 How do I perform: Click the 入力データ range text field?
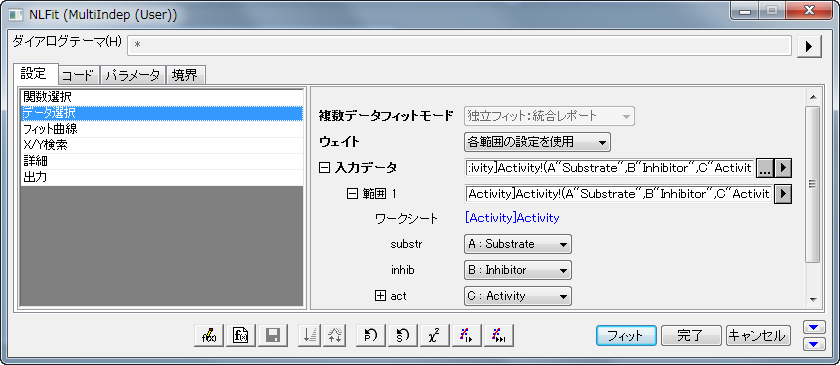pyautogui.click(x=610, y=168)
